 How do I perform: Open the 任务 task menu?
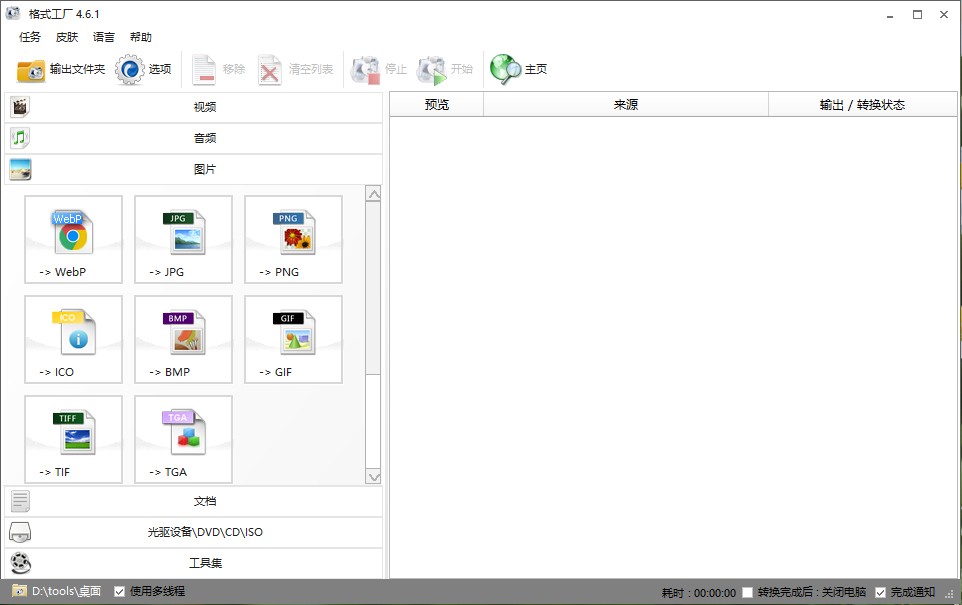pos(29,37)
